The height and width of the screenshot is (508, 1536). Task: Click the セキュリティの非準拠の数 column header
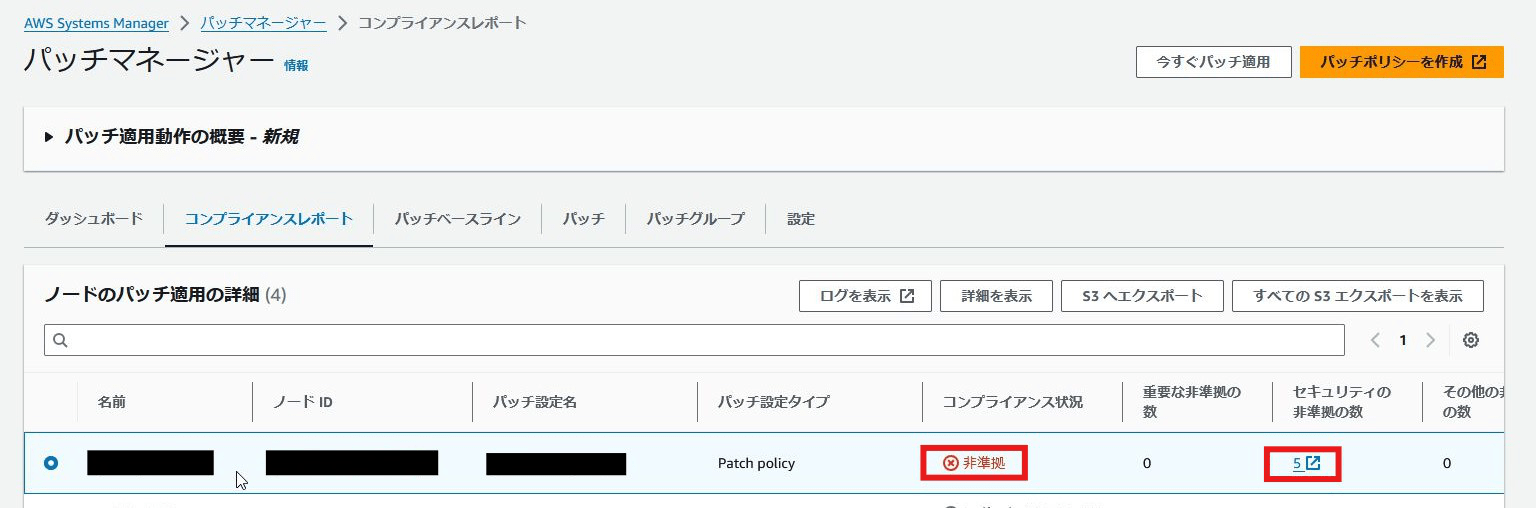[1342, 402]
